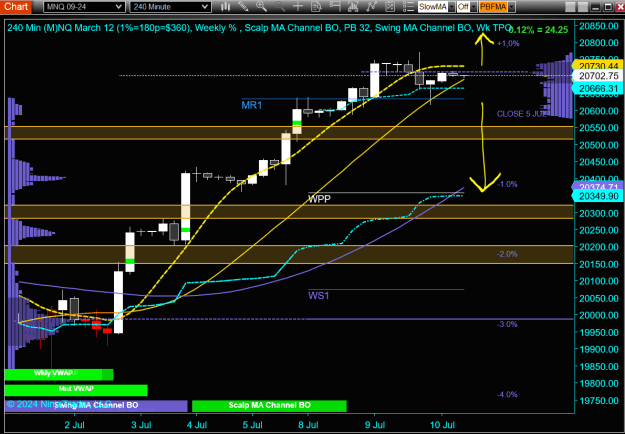Screen dimensions: 625x434
Task: Select the Chart tab label
Action: (x=16, y=6)
